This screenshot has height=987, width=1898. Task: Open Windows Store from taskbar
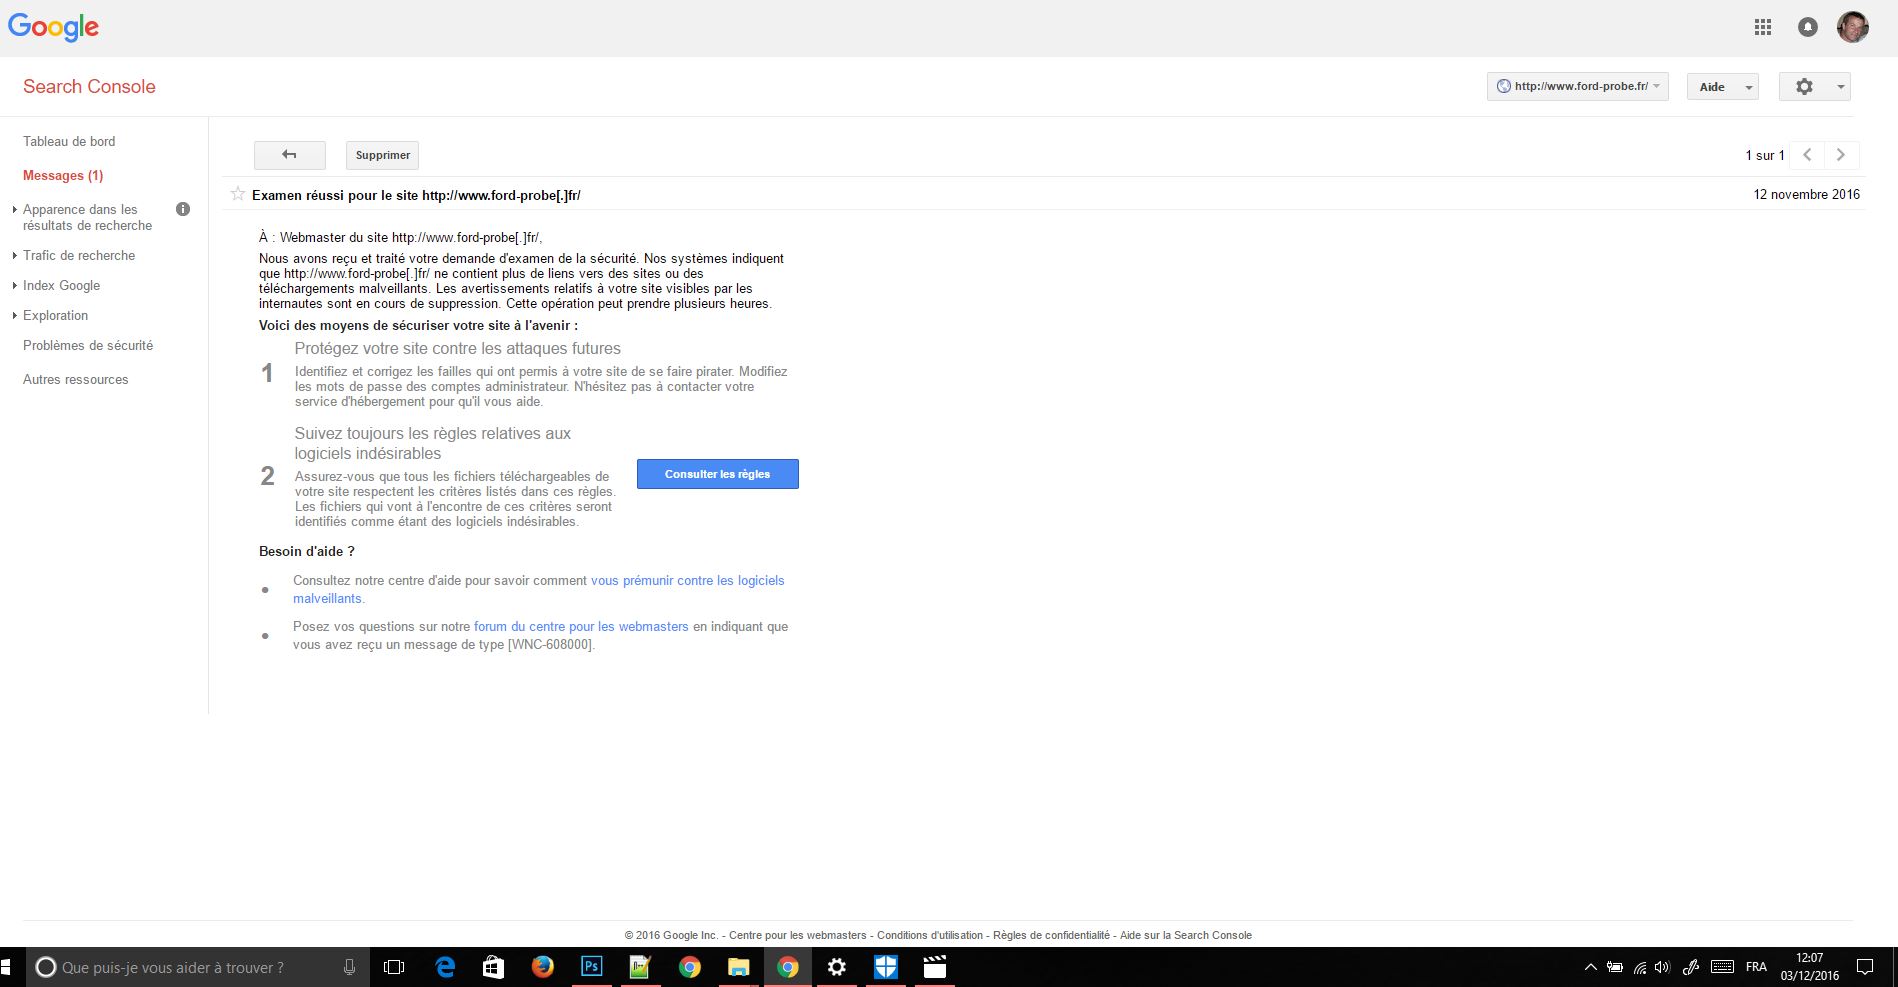tap(493, 967)
